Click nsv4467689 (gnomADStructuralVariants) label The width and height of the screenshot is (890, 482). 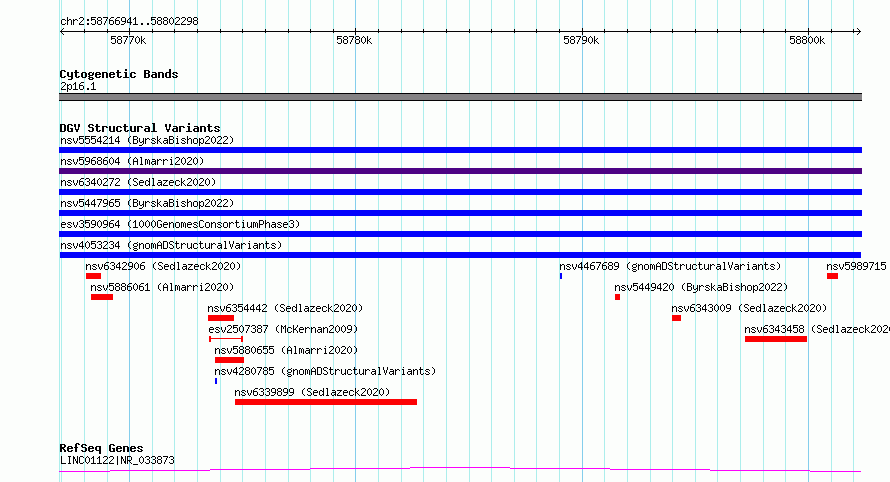[x=670, y=266]
